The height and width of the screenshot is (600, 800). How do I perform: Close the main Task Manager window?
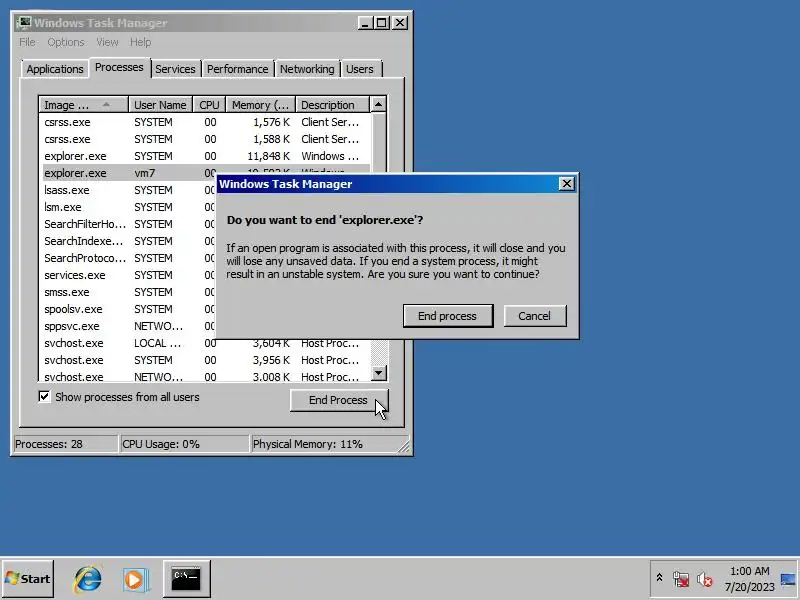pos(400,23)
